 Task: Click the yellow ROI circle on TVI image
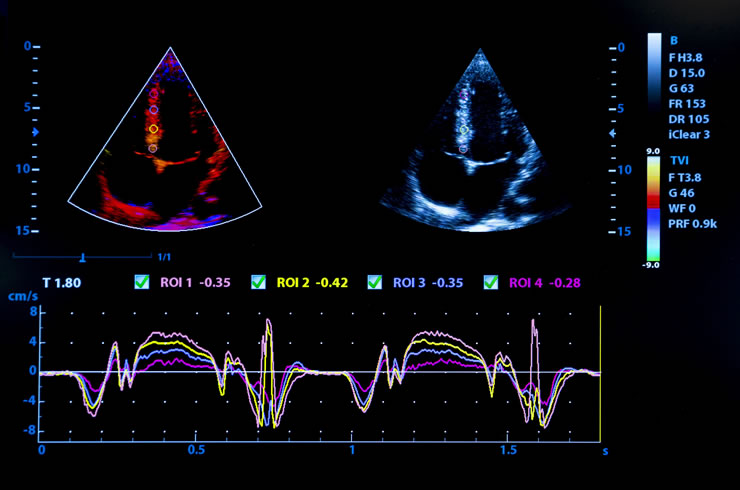pyautogui.click(x=153, y=129)
